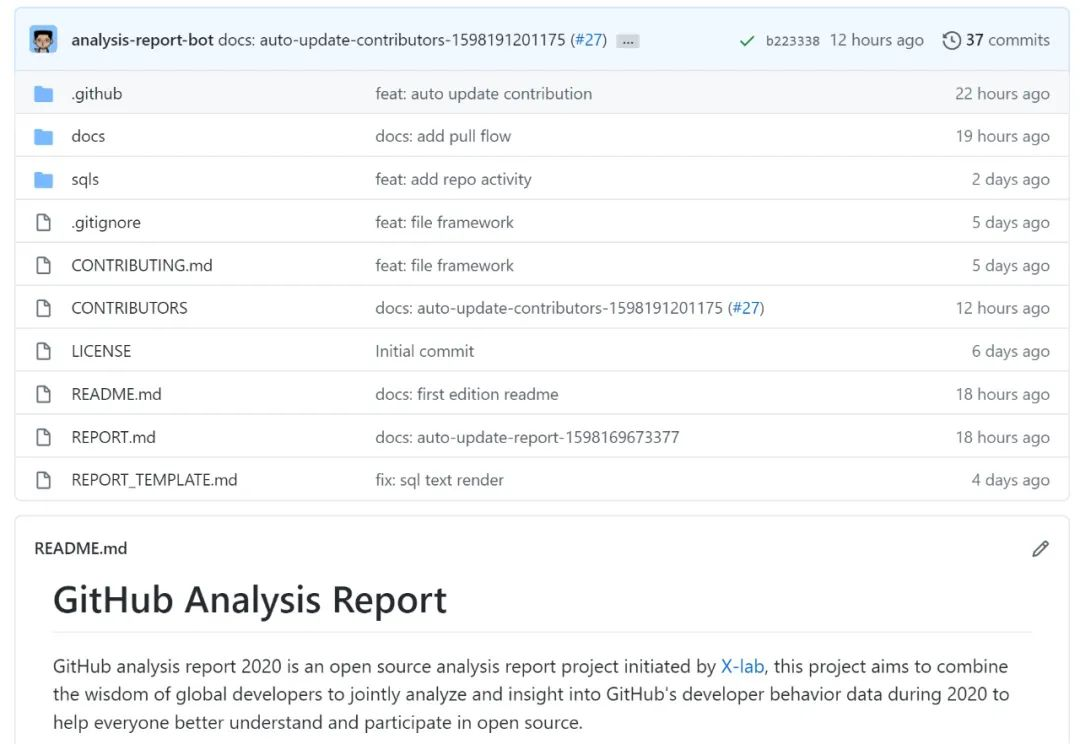The height and width of the screenshot is (744, 1080).
Task: Follow the X-lab link in the README
Action: [742, 666]
